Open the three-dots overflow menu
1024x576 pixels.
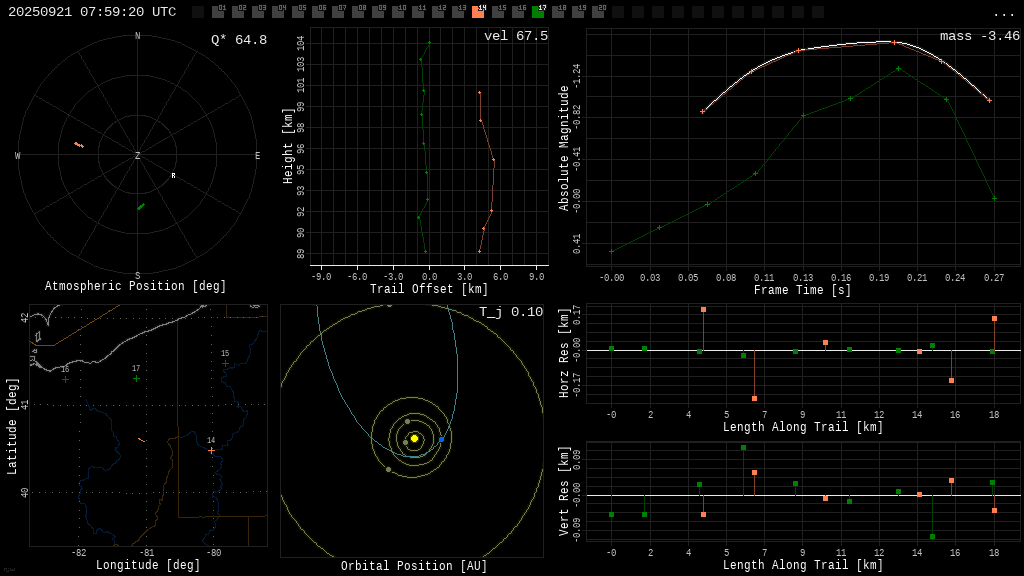click(1003, 13)
